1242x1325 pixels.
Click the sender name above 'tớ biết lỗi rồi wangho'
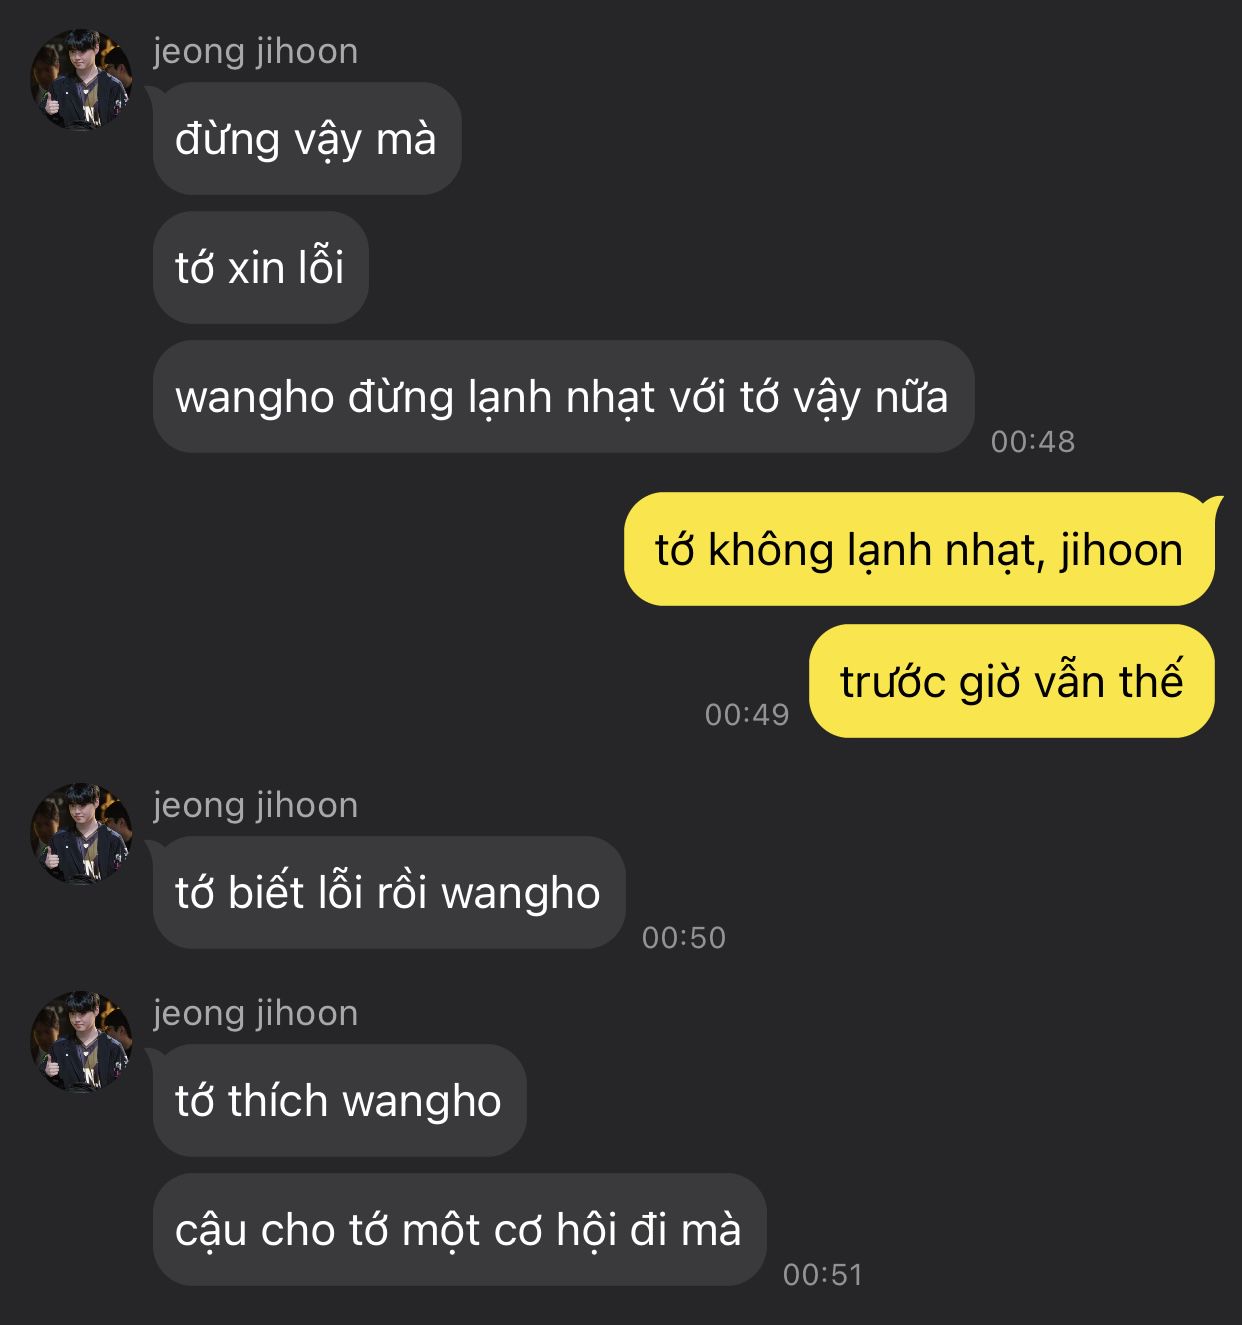tap(255, 805)
